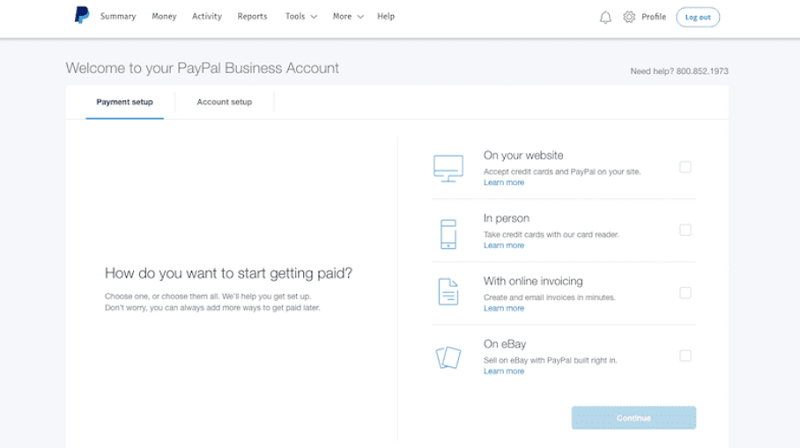Open the notifications bell icon

[605, 17]
